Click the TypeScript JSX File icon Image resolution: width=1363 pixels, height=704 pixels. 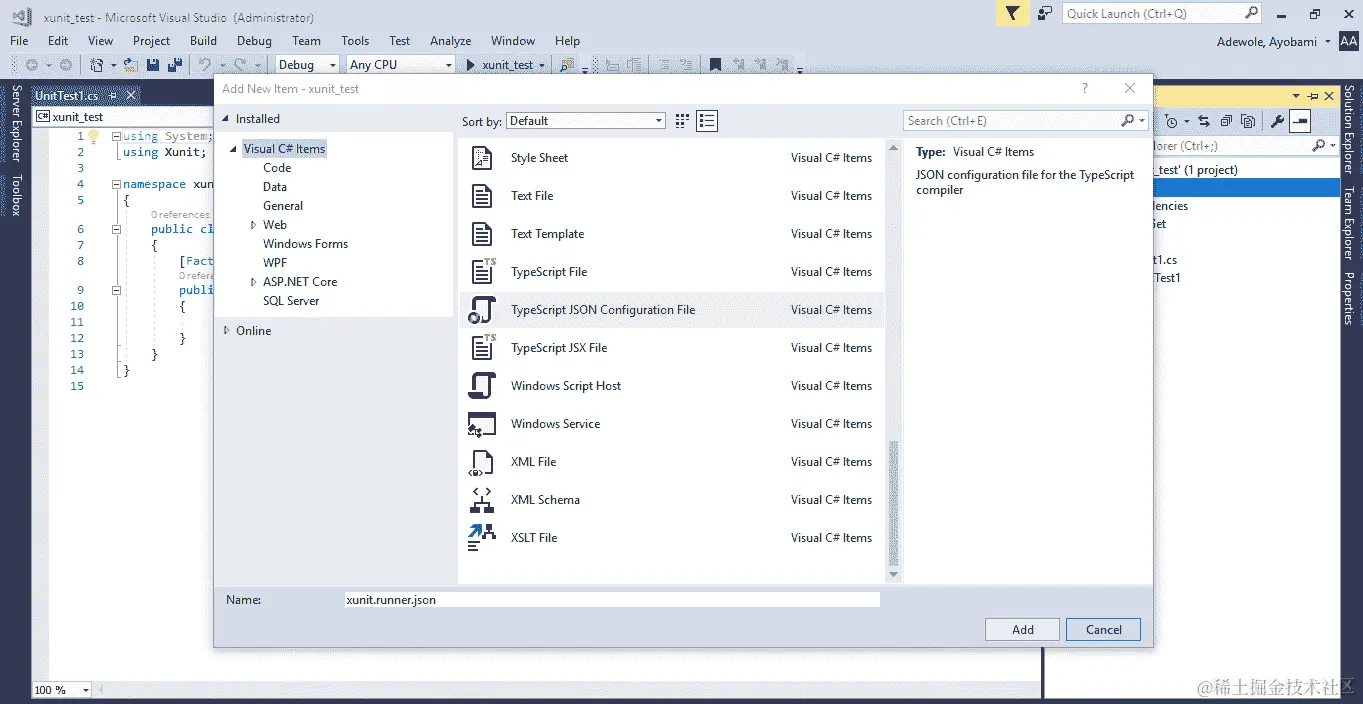[x=482, y=348]
